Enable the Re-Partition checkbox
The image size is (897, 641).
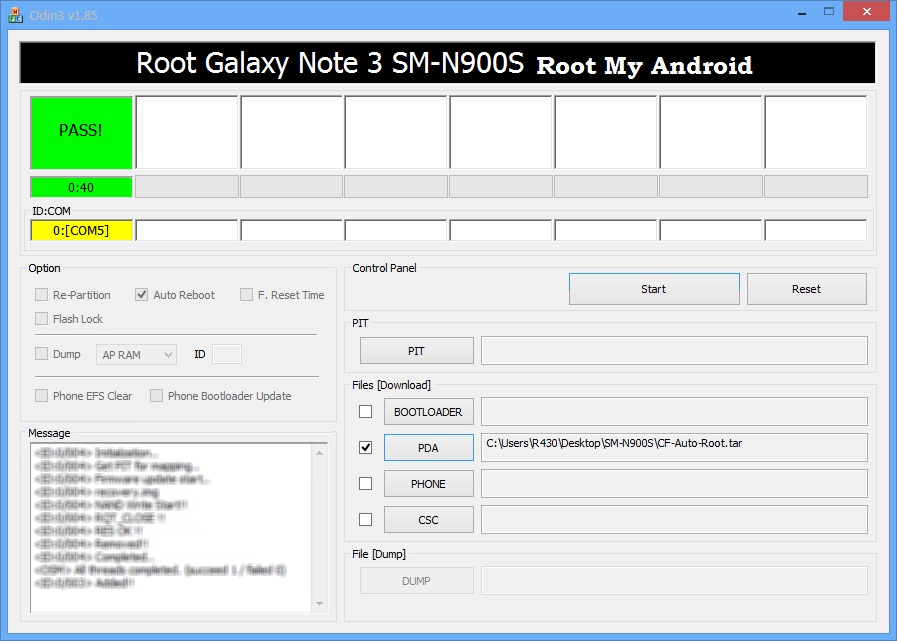pyautogui.click(x=41, y=295)
